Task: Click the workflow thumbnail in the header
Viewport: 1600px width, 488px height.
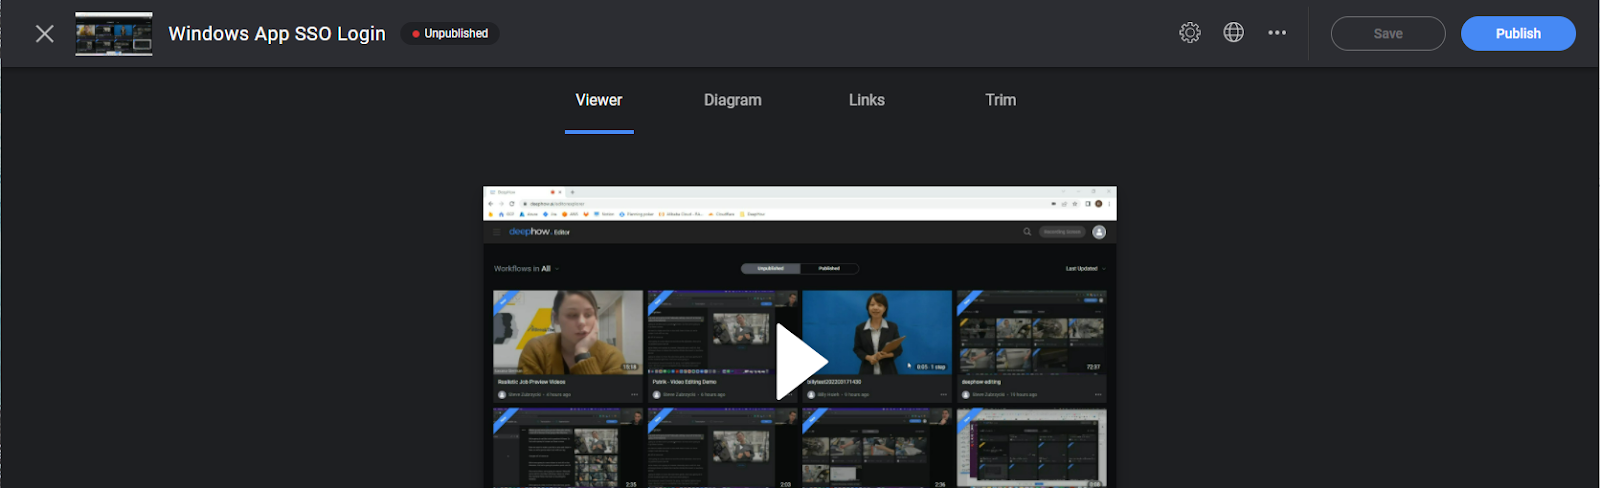Action: (114, 34)
